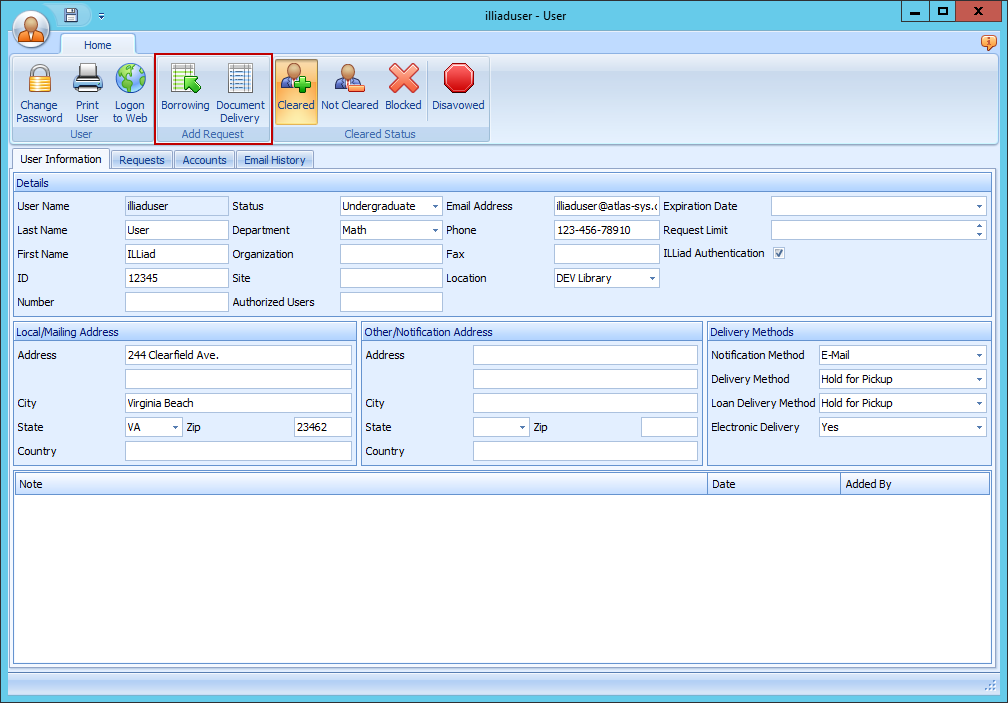Switch to the Requests tab

point(141,159)
